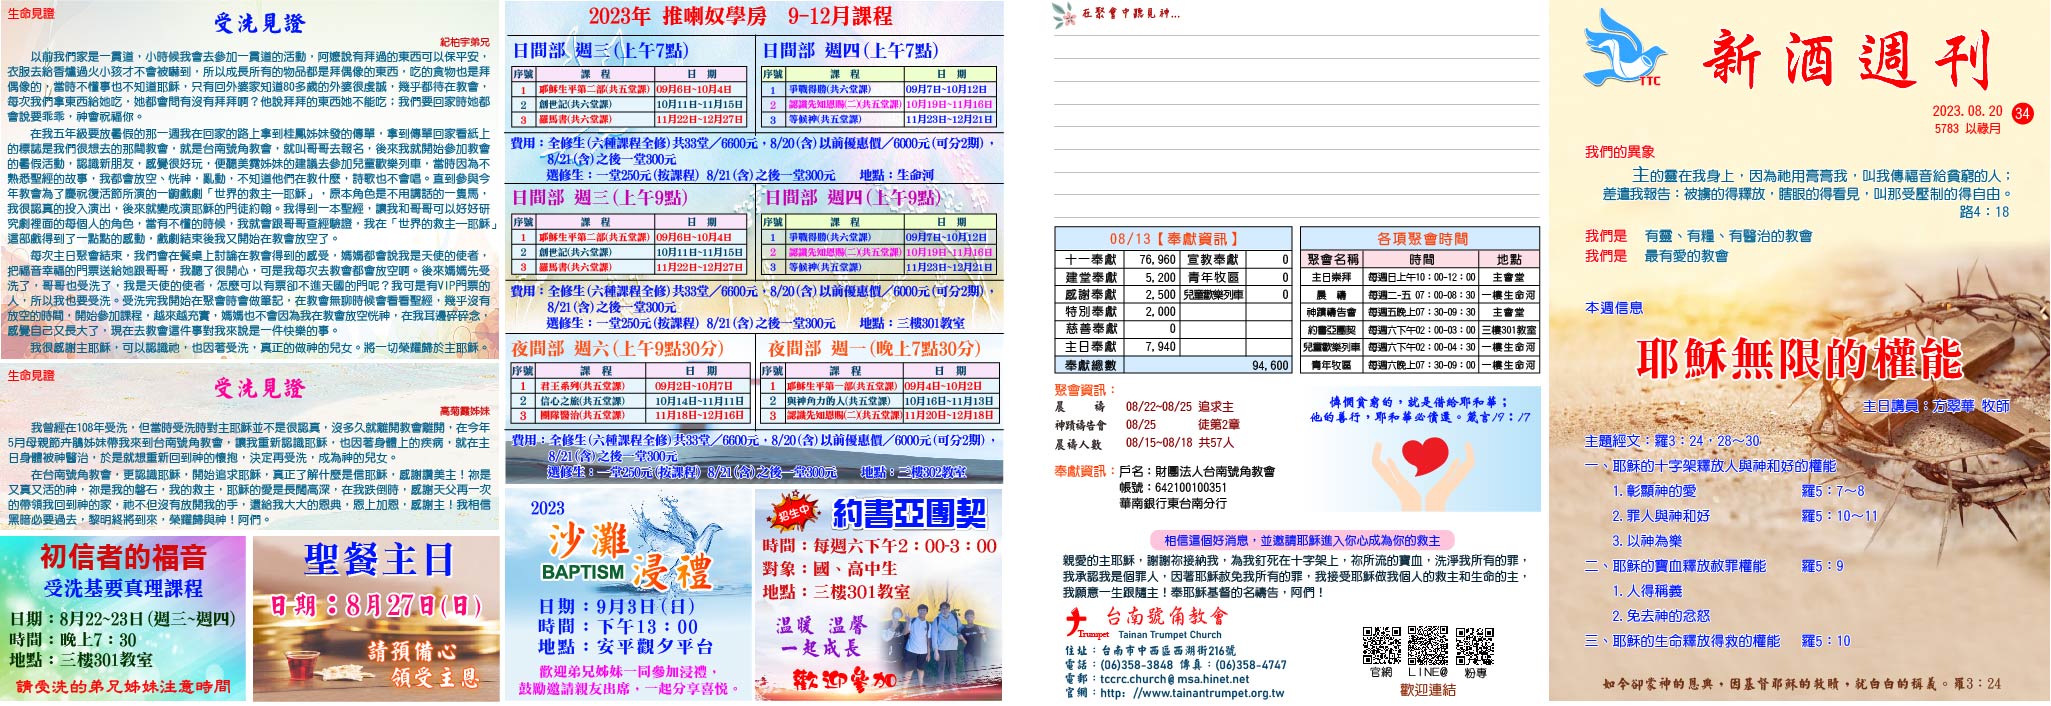Click the 08/13【奉獻資訊】 table header
This screenshot has width=2051, height=706.
pyautogui.click(x=1174, y=239)
